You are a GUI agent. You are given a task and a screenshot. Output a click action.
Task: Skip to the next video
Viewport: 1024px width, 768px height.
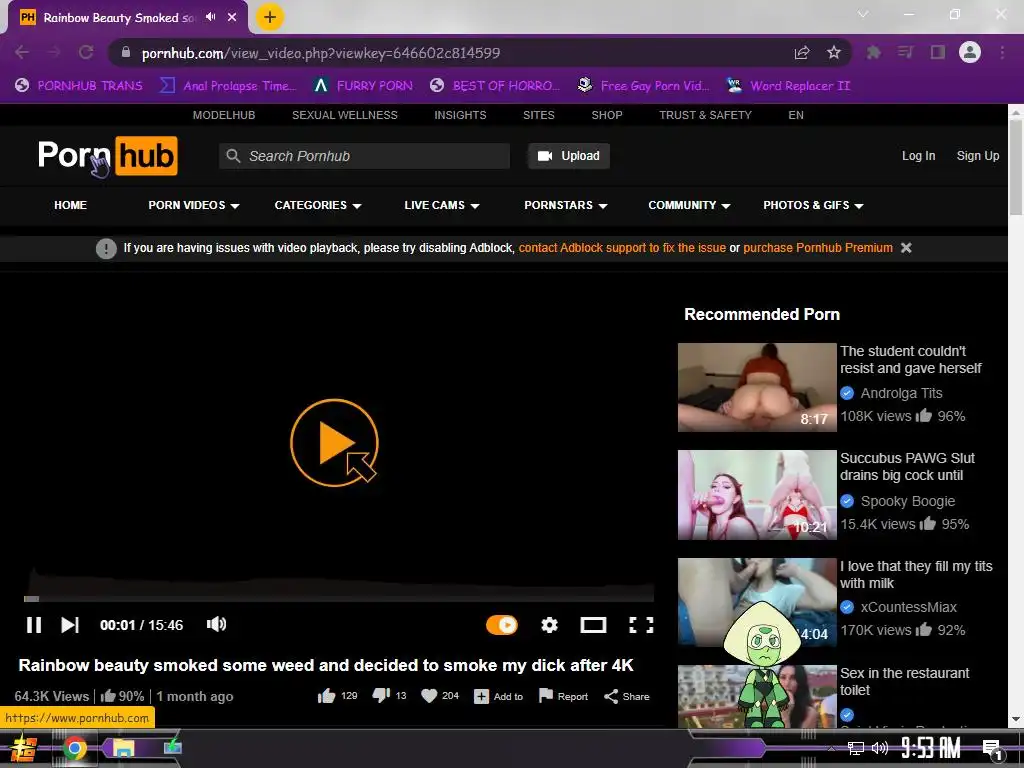[70, 625]
